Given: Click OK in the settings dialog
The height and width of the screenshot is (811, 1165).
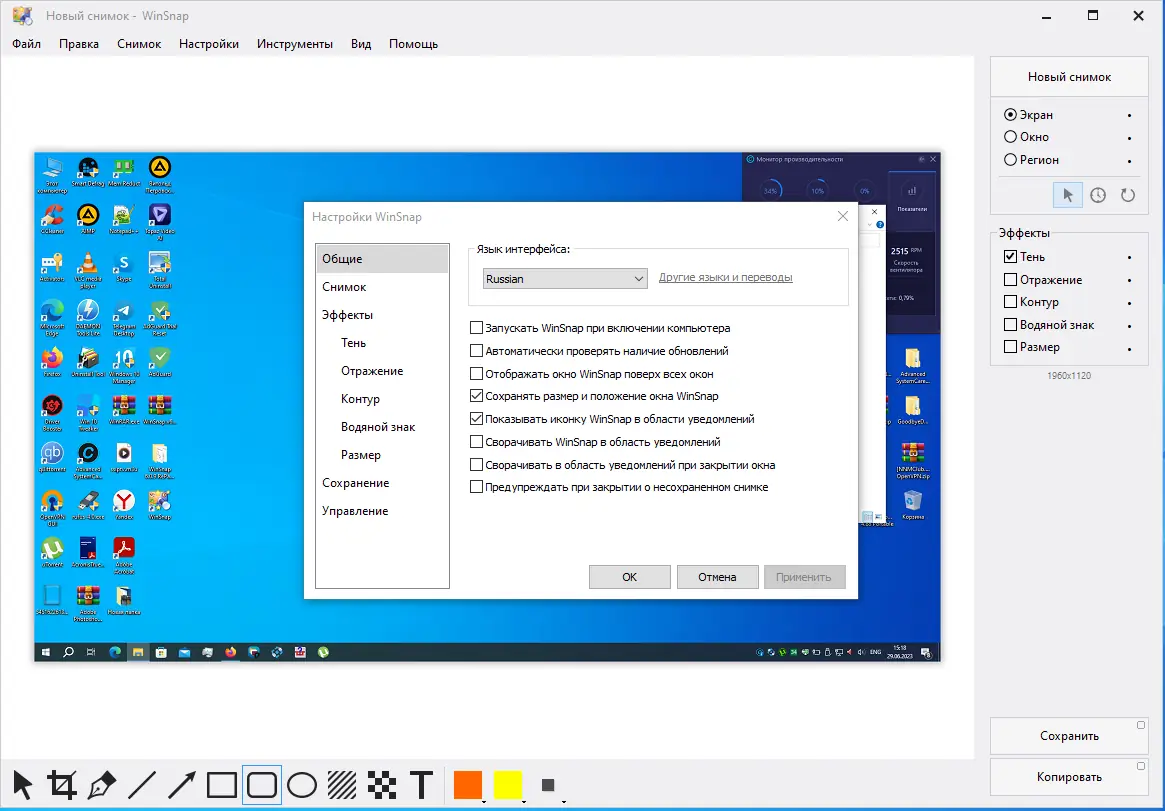Looking at the screenshot, I should 629,577.
